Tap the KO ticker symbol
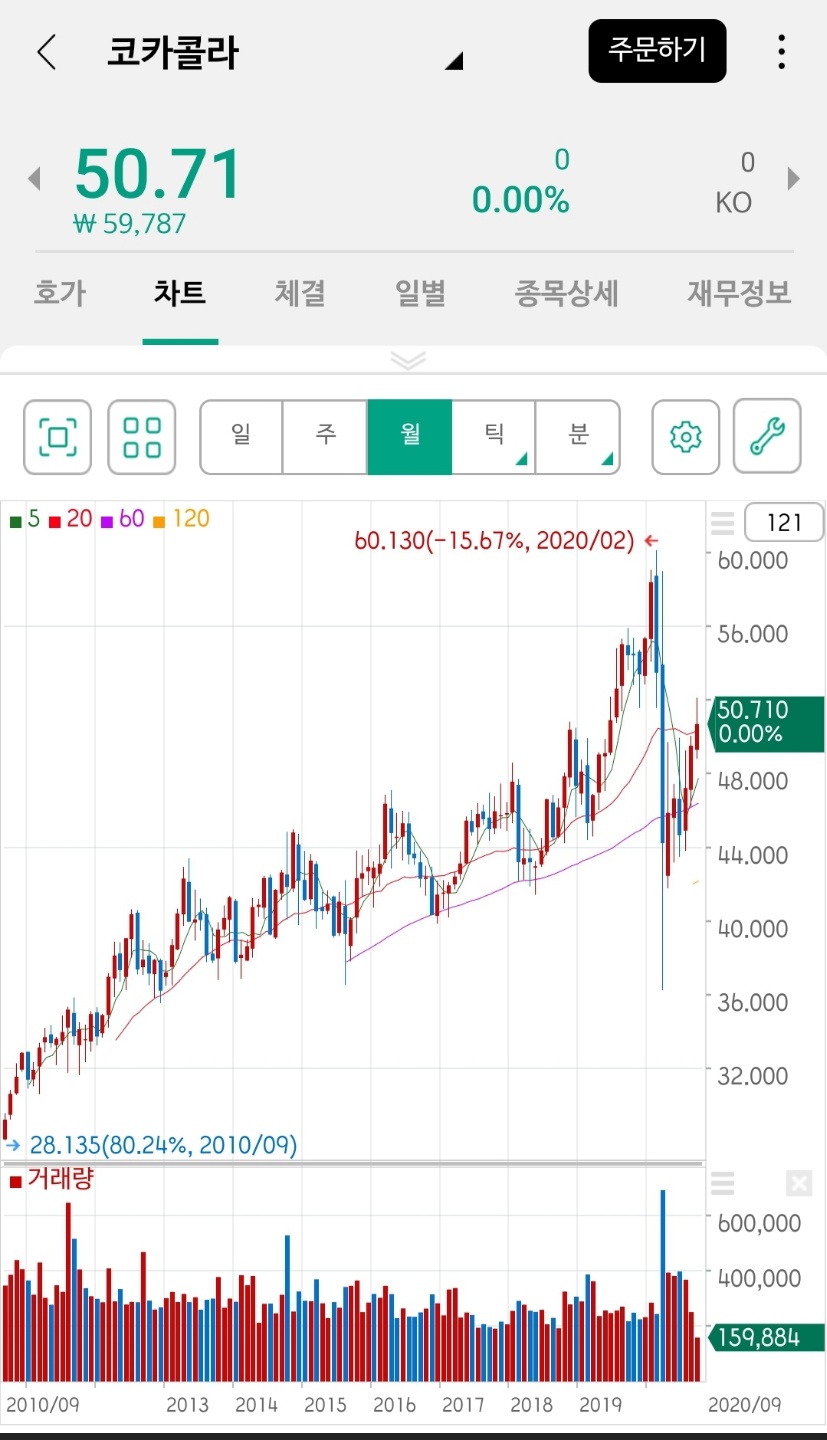Image resolution: width=827 pixels, height=1440 pixels. pos(734,203)
